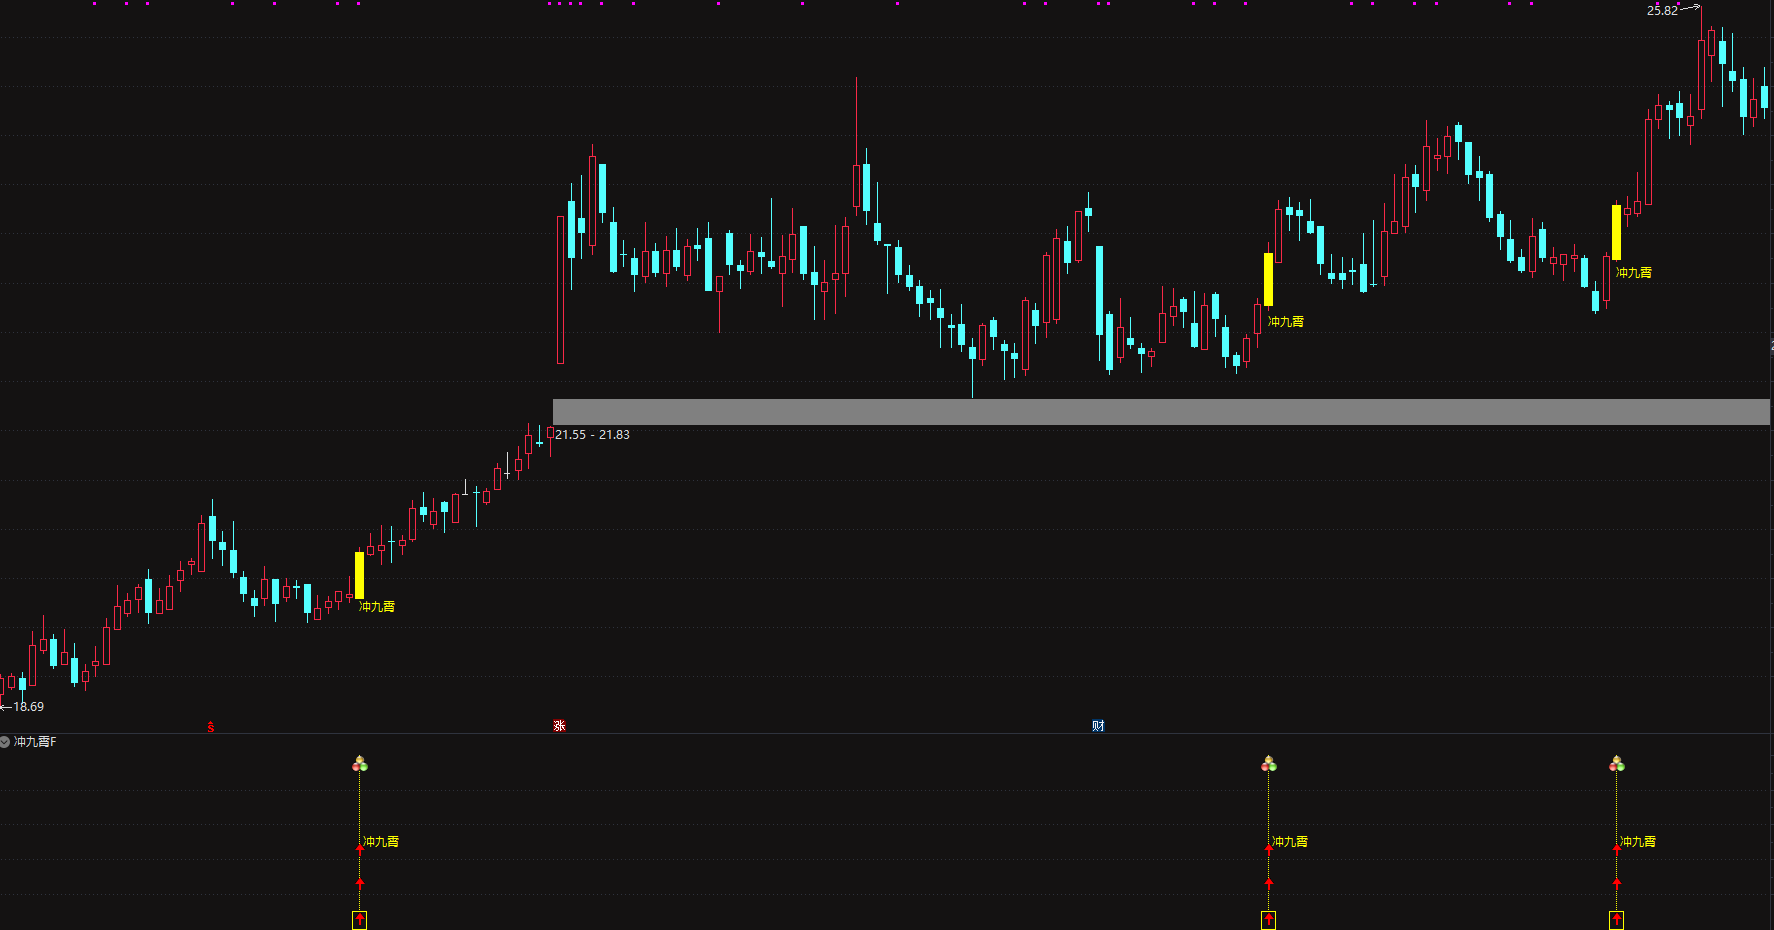Click the rightmost boxed red arrow icon
The width and height of the screenshot is (1774, 930).
1617,920
